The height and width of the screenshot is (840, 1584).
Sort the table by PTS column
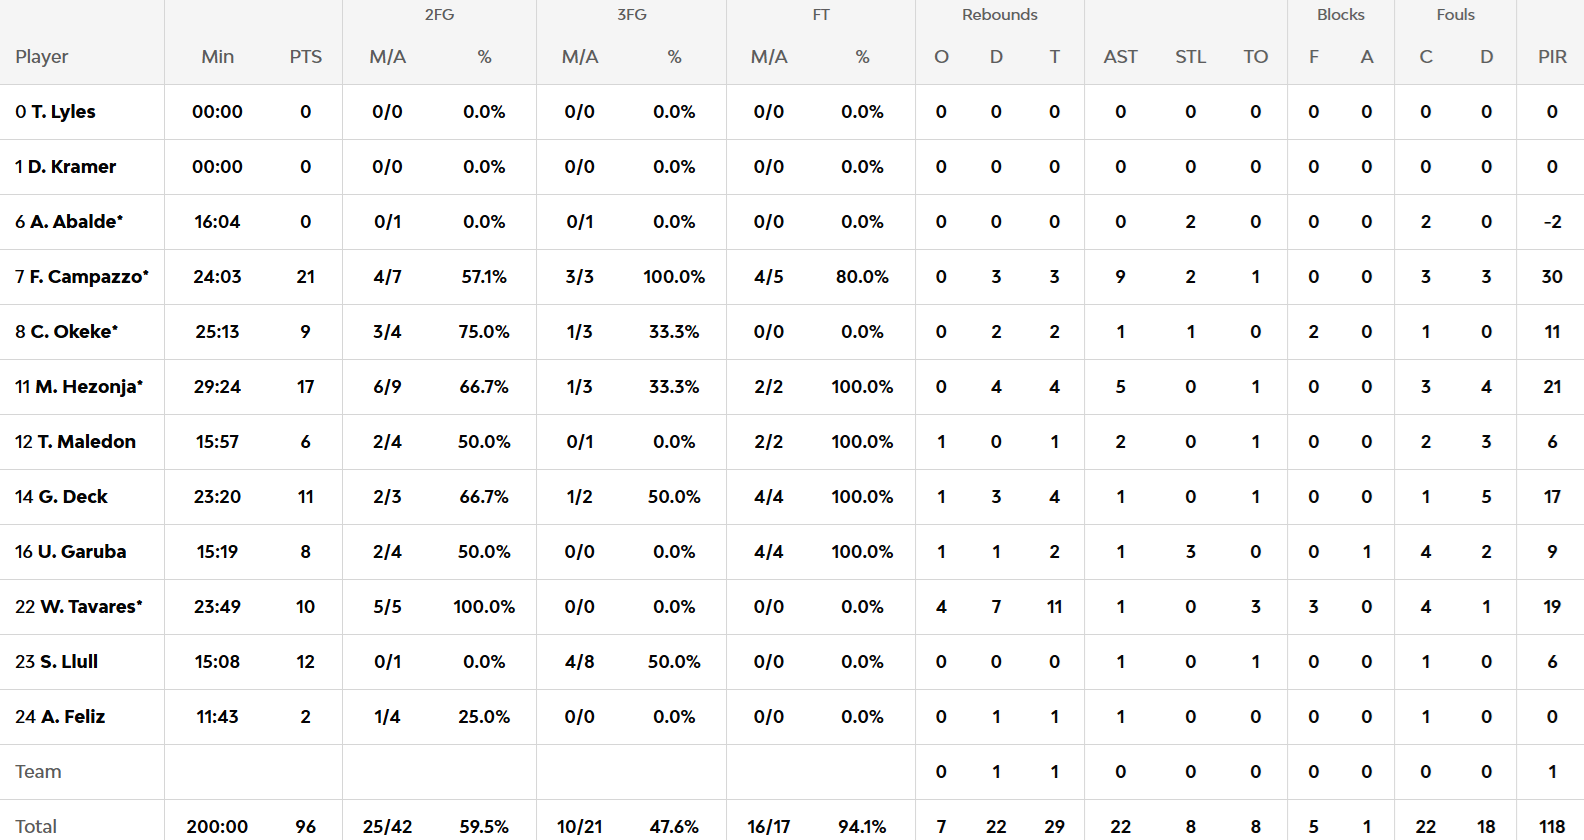305,57
